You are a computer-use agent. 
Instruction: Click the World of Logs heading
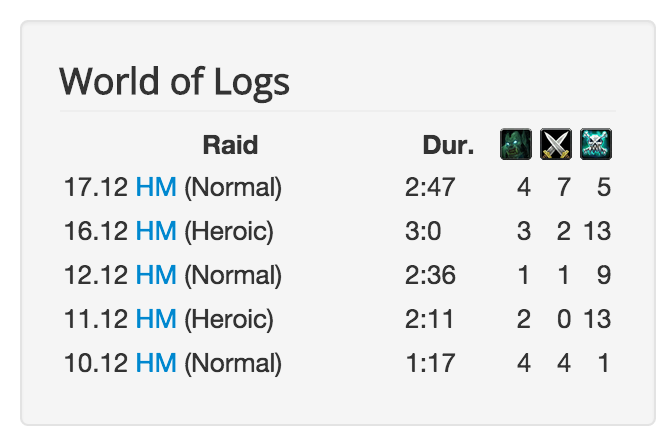coord(174,82)
